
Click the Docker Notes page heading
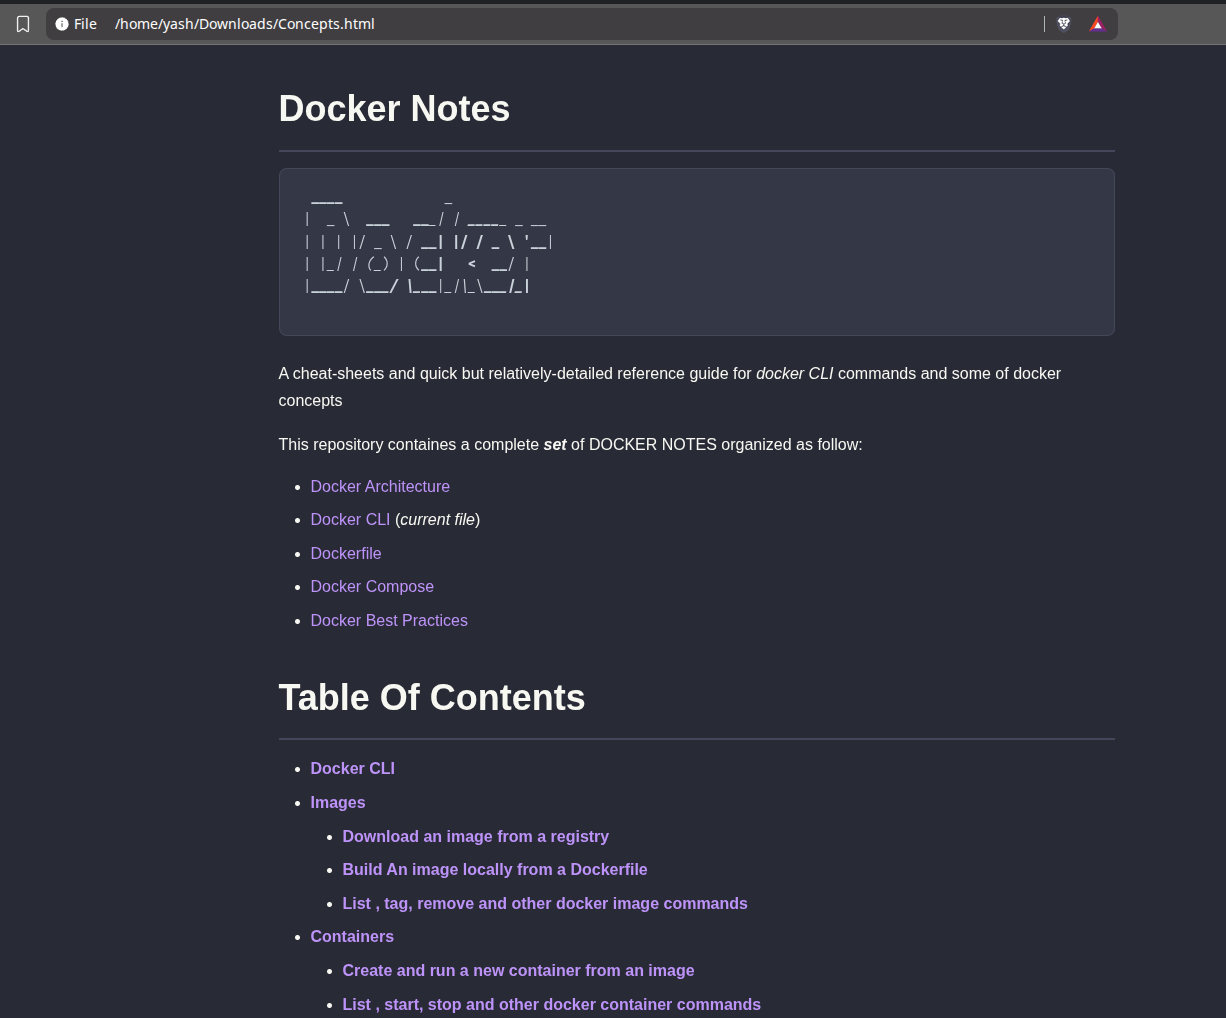[x=394, y=108]
